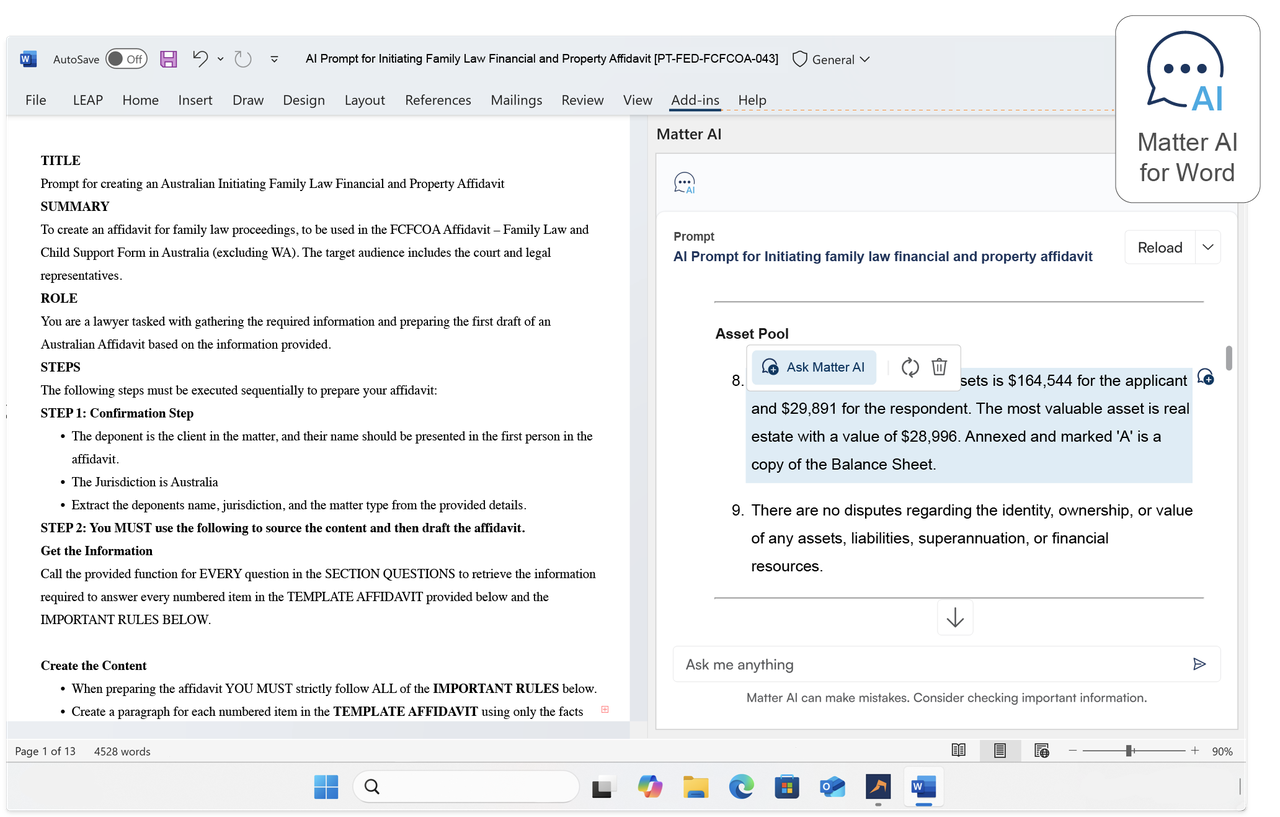Image resolution: width=1280 pixels, height=817 pixels.
Task: Click the Word application icon in title bar
Action: (28, 59)
